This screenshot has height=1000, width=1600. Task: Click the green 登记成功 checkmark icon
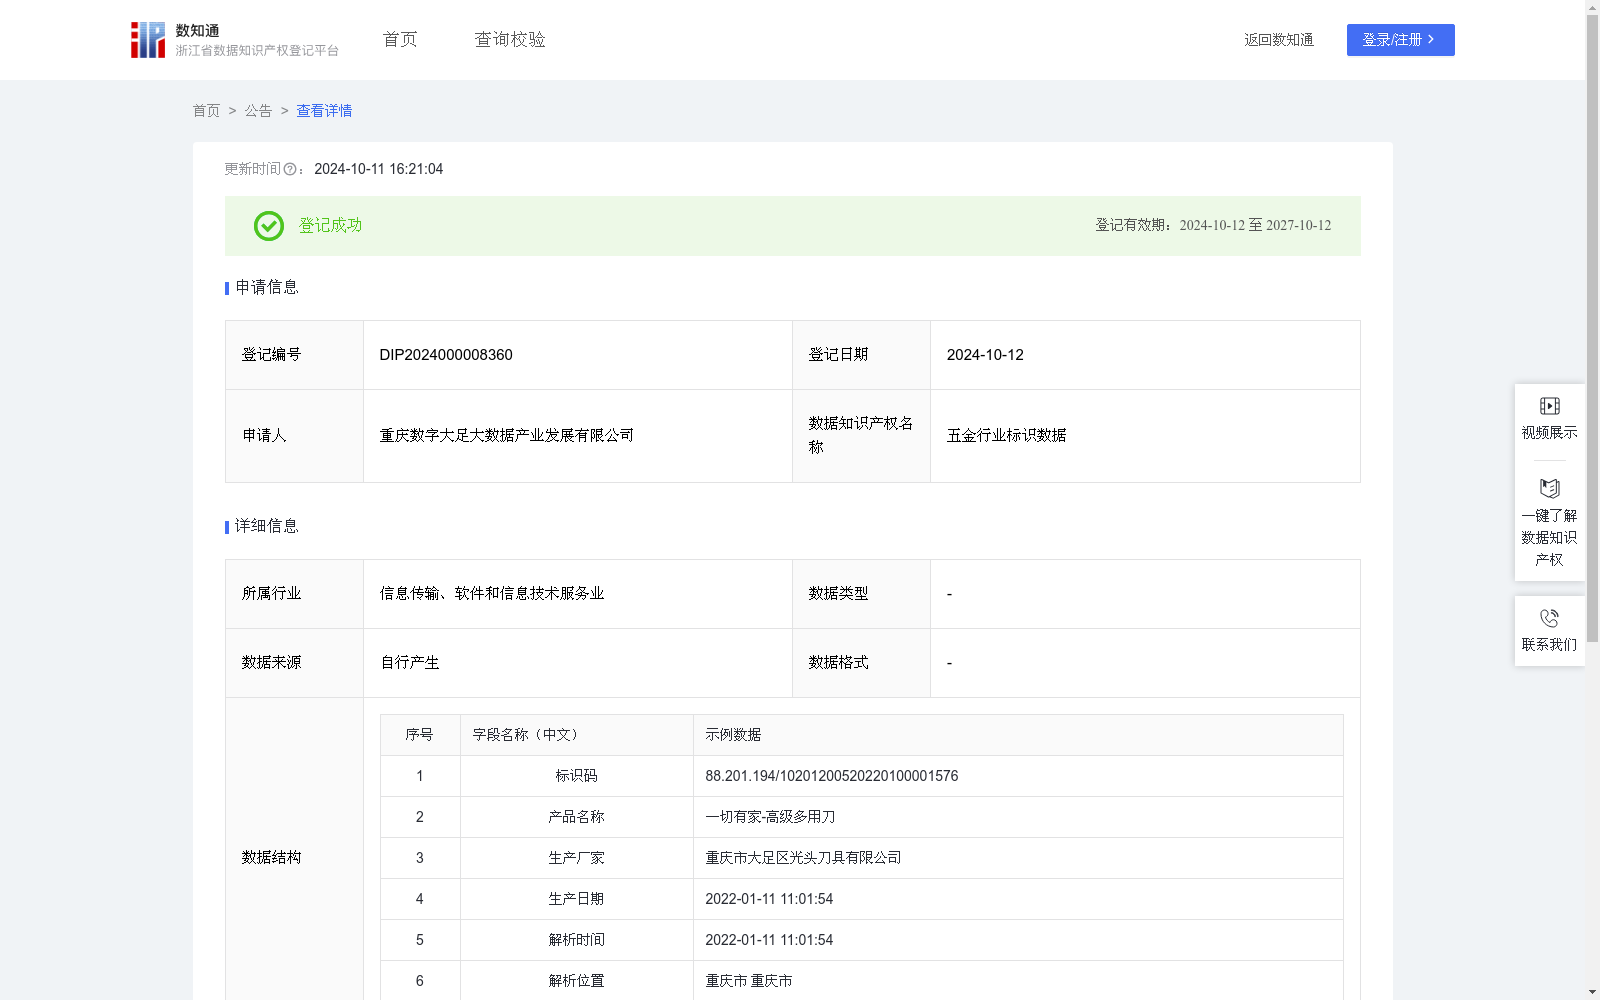point(268,226)
